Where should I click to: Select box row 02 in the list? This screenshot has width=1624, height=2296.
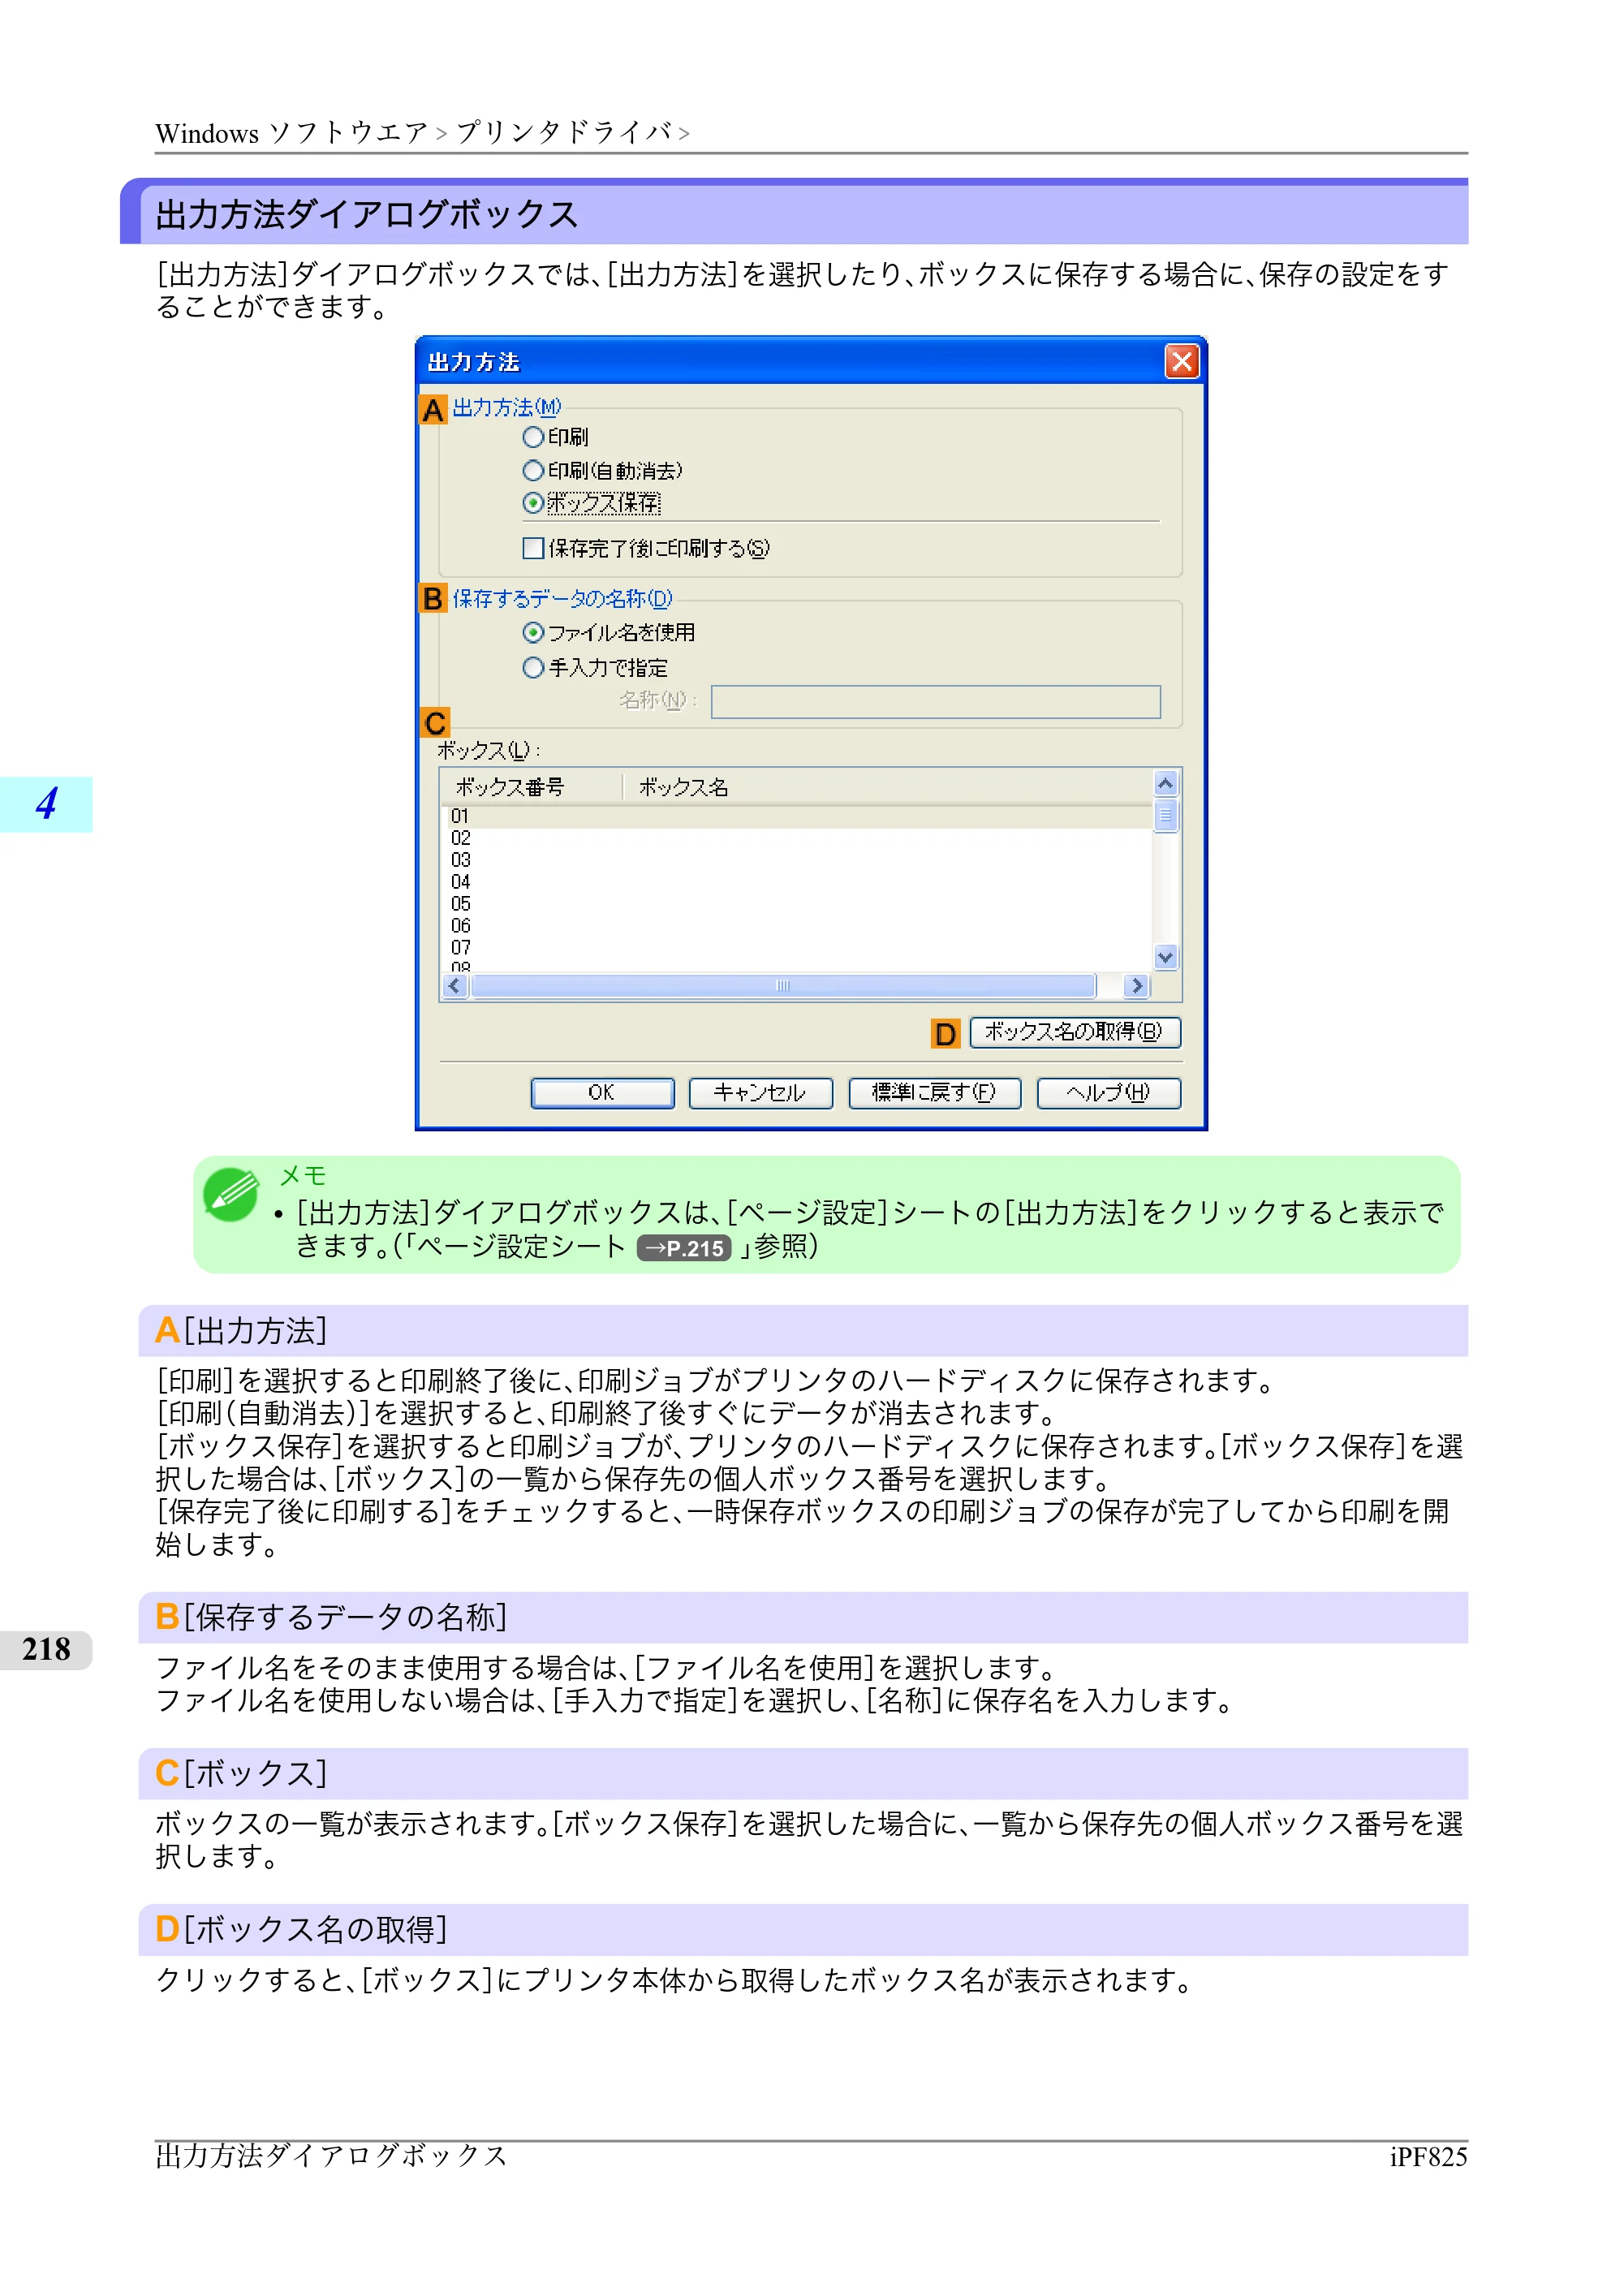[x=796, y=839]
